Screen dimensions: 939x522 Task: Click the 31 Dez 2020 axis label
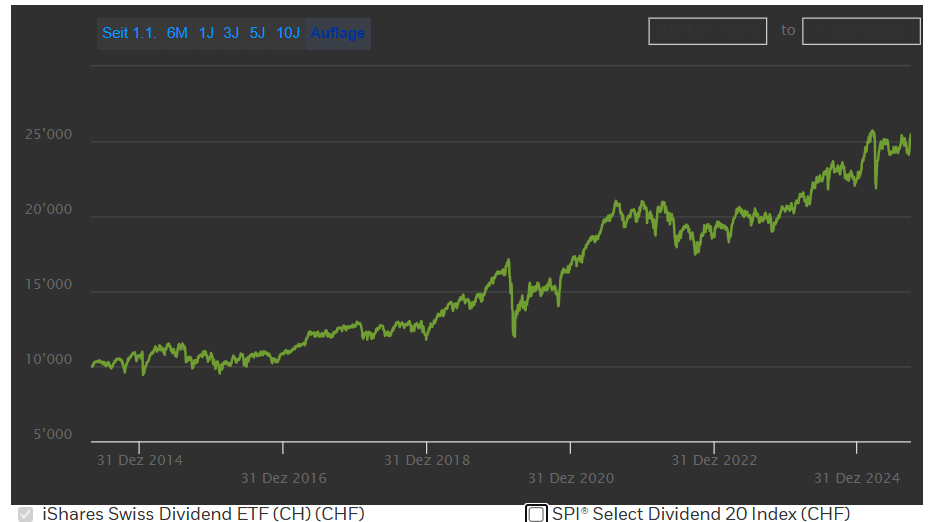pyautogui.click(x=571, y=478)
